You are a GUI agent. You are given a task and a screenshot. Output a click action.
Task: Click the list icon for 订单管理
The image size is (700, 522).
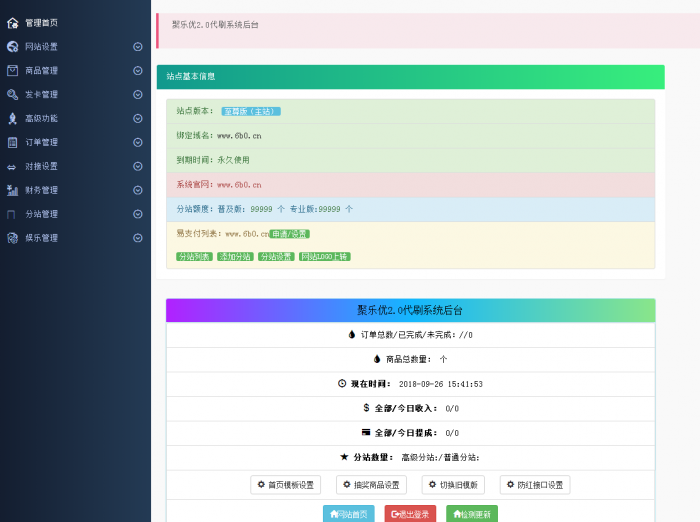(12, 143)
